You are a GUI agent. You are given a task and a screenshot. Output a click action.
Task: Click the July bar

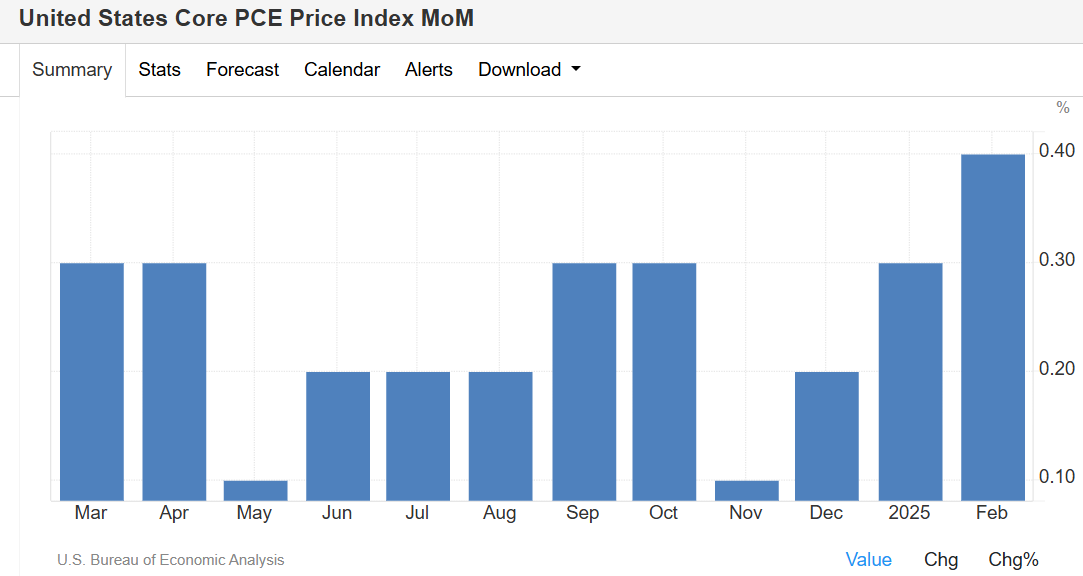tap(418, 436)
